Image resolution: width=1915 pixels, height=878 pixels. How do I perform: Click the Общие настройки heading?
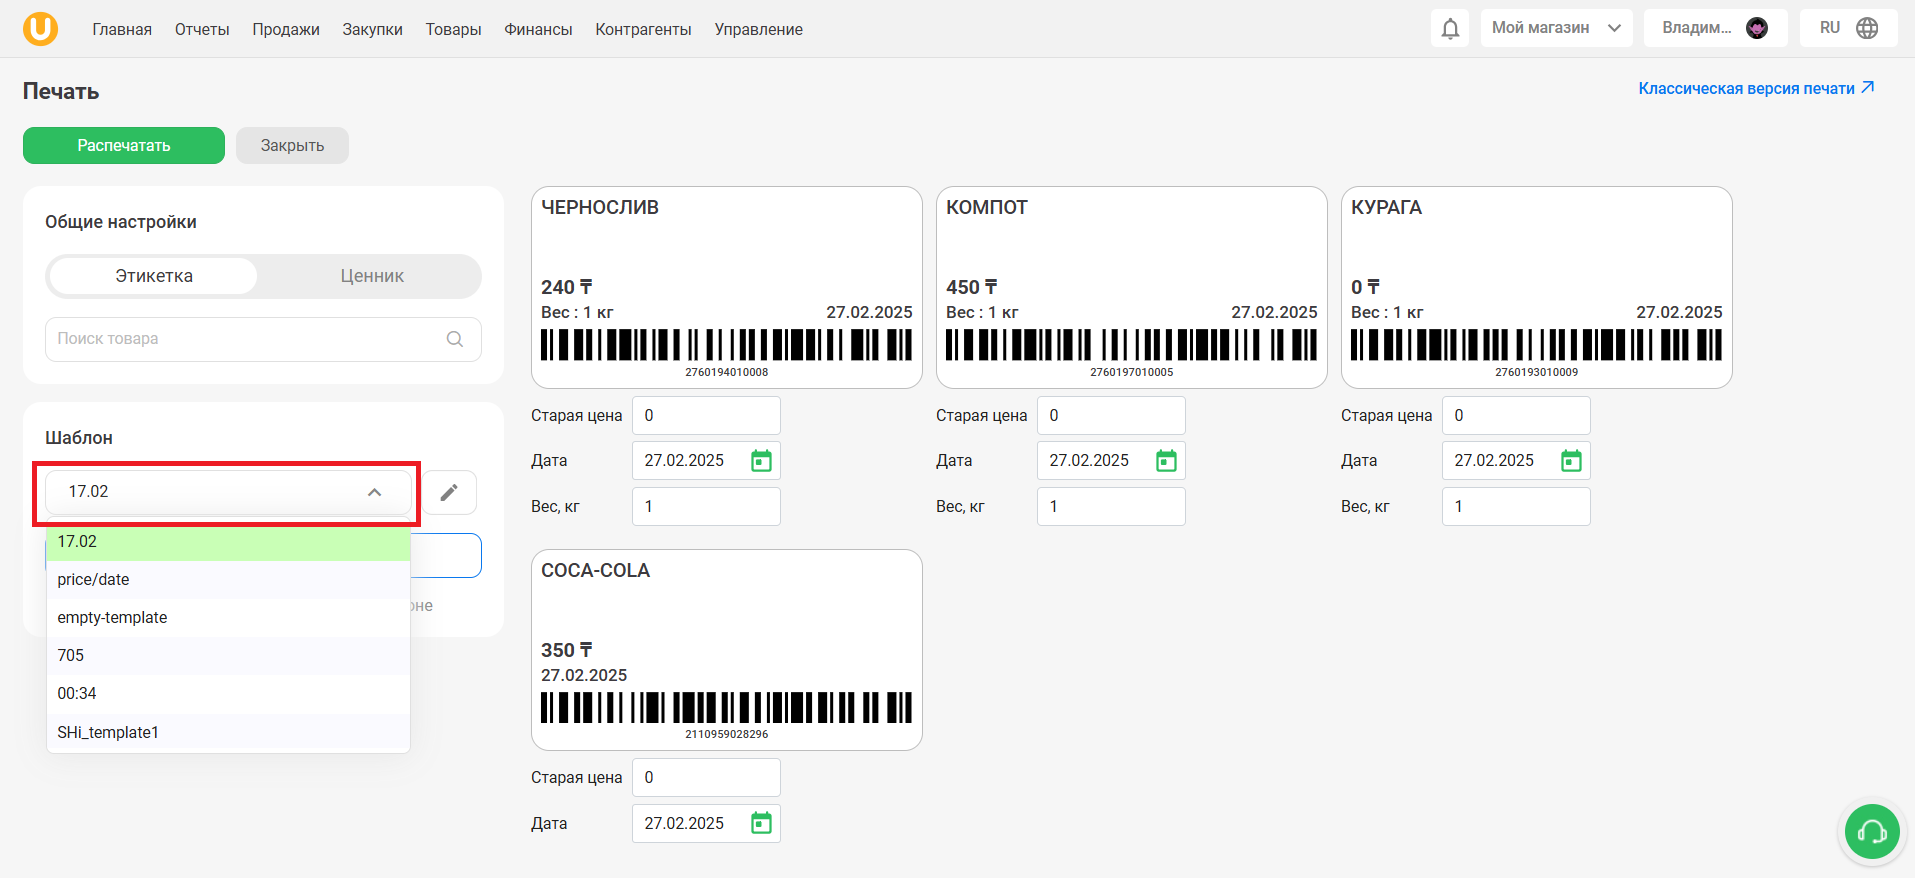point(121,222)
